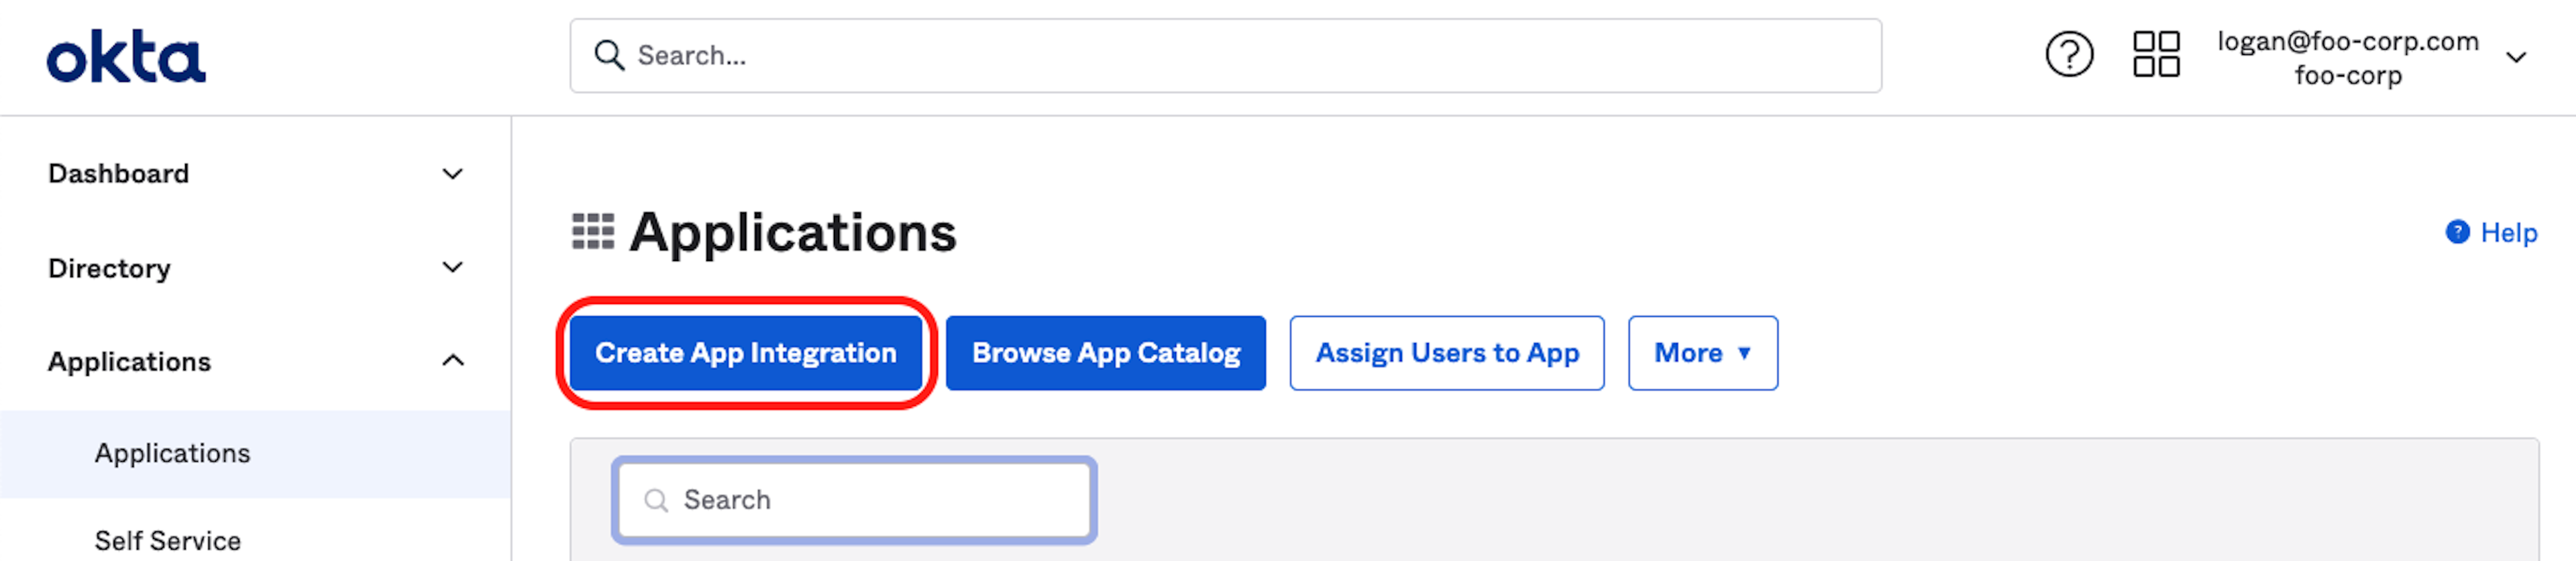The width and height of the screenshot is (2576, 561).
Task: Click the Applications page grid icon
Action: click(592, 232)
